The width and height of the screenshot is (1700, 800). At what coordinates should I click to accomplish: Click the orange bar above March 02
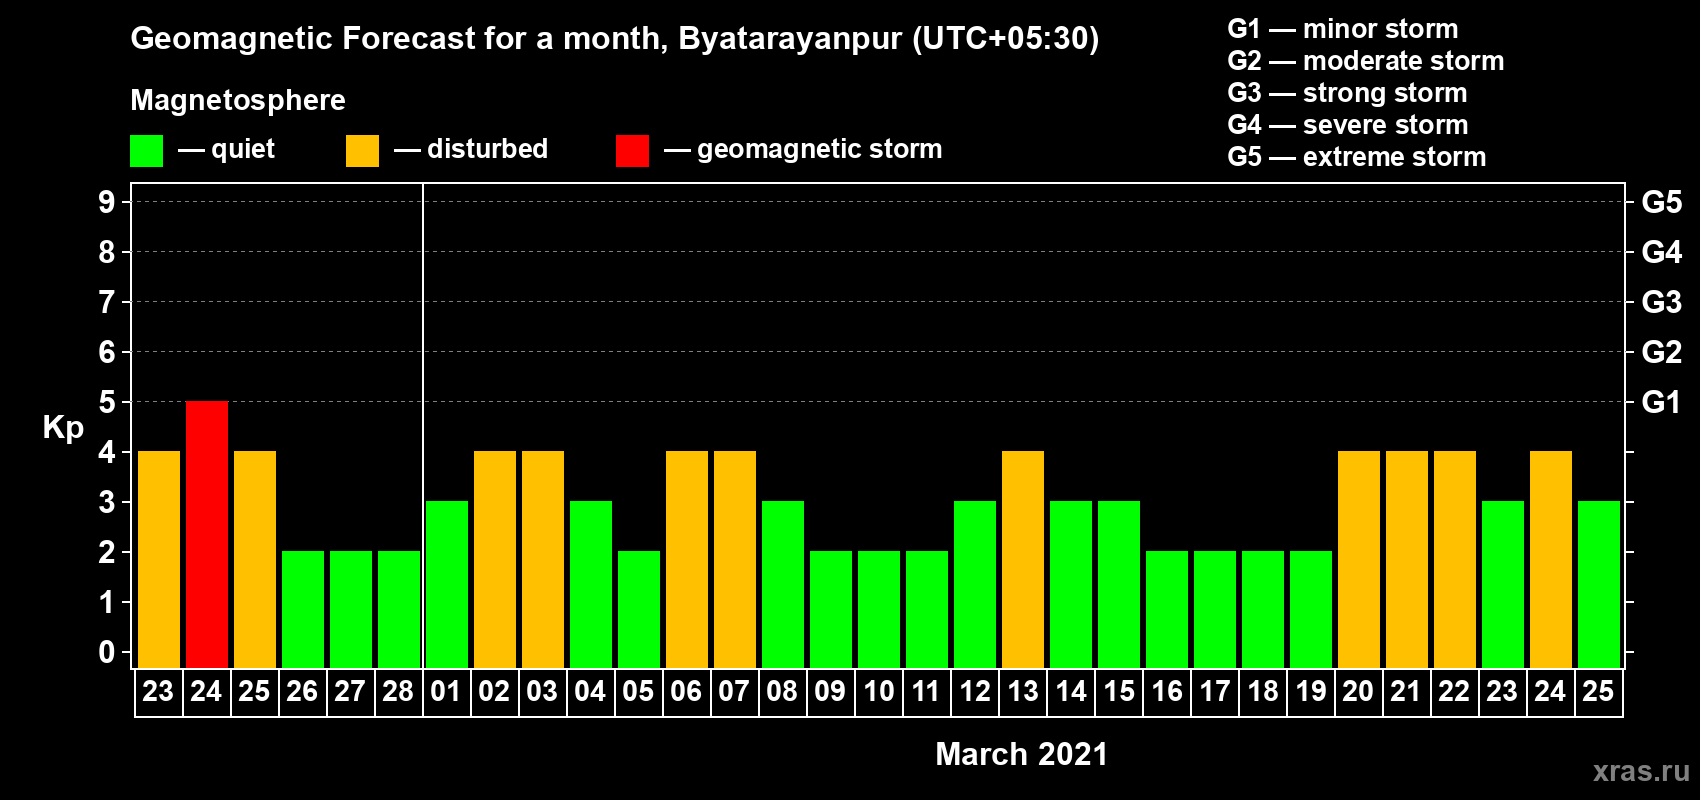(495, 560)
